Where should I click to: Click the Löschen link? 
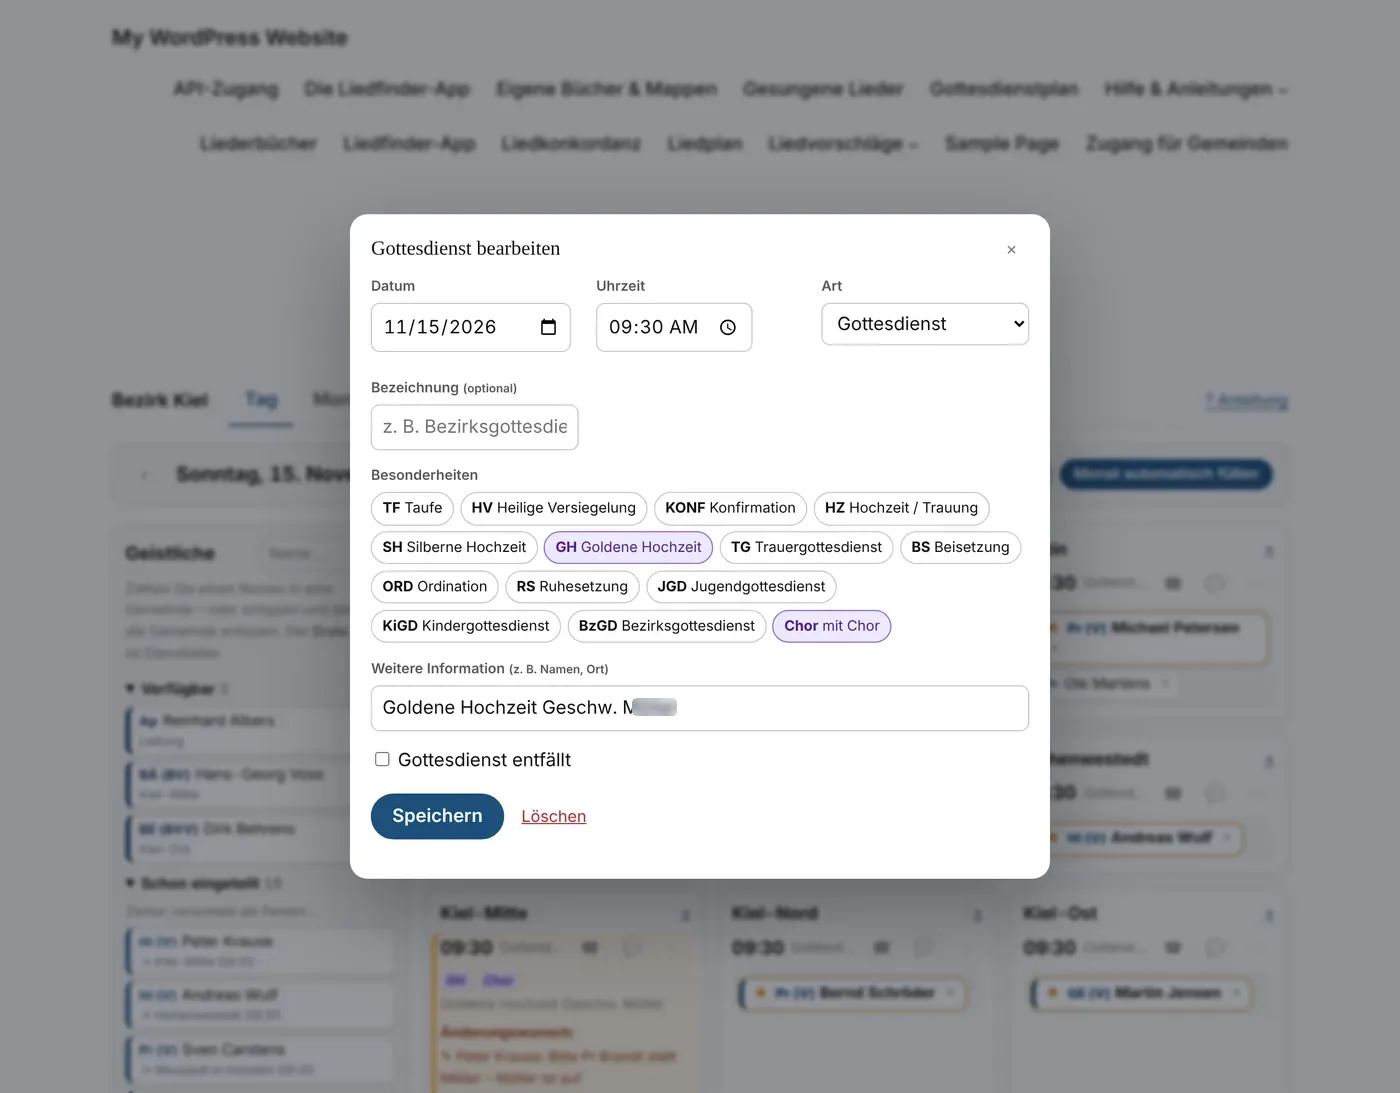tap(554, 816)
